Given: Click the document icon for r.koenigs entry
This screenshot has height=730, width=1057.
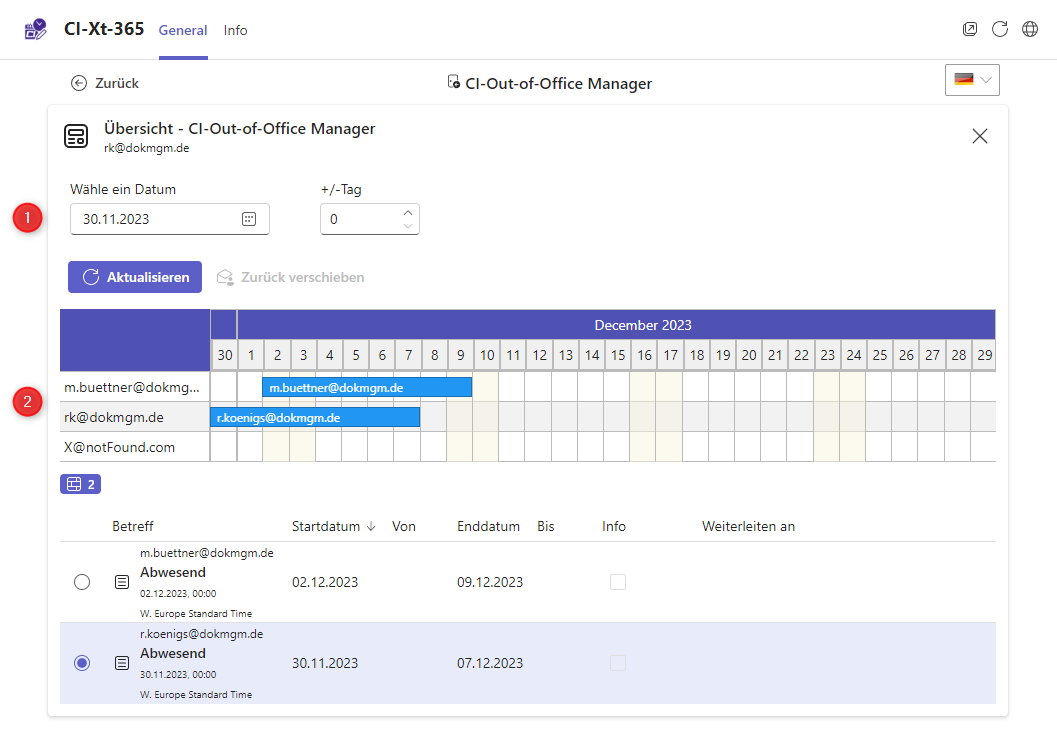Looking at the screenshot, I should [122, 663].
